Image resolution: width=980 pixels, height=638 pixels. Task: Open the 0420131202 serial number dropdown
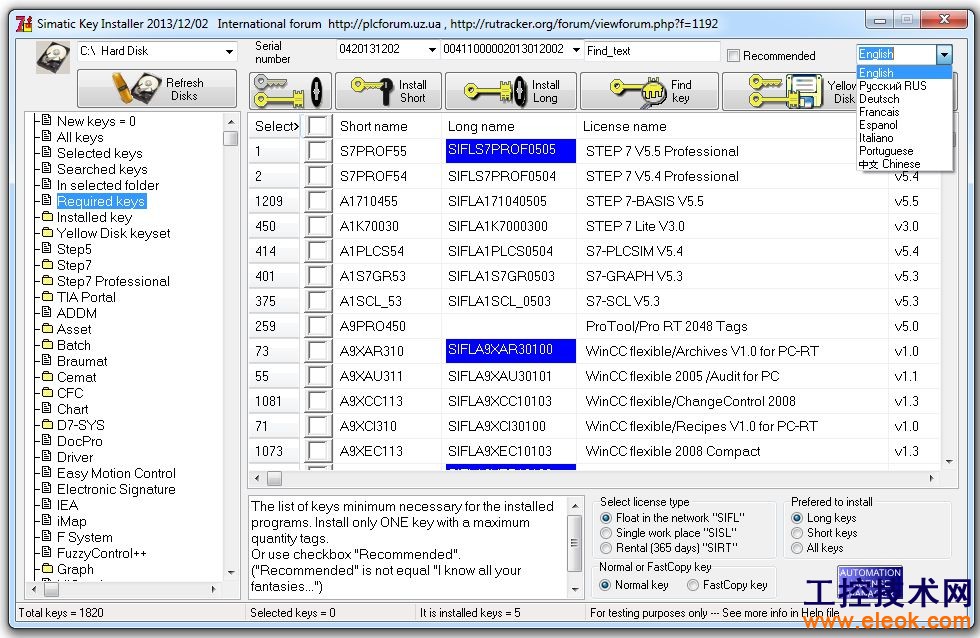tap(432, 49)
